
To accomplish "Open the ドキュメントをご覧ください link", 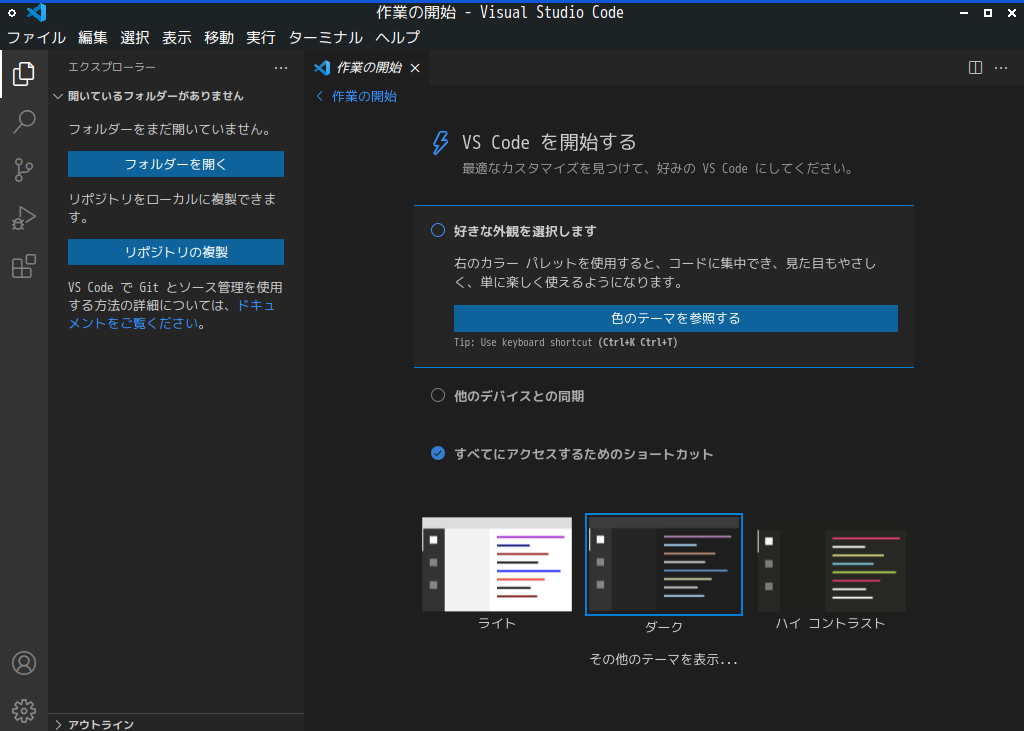I will [171, 314].
